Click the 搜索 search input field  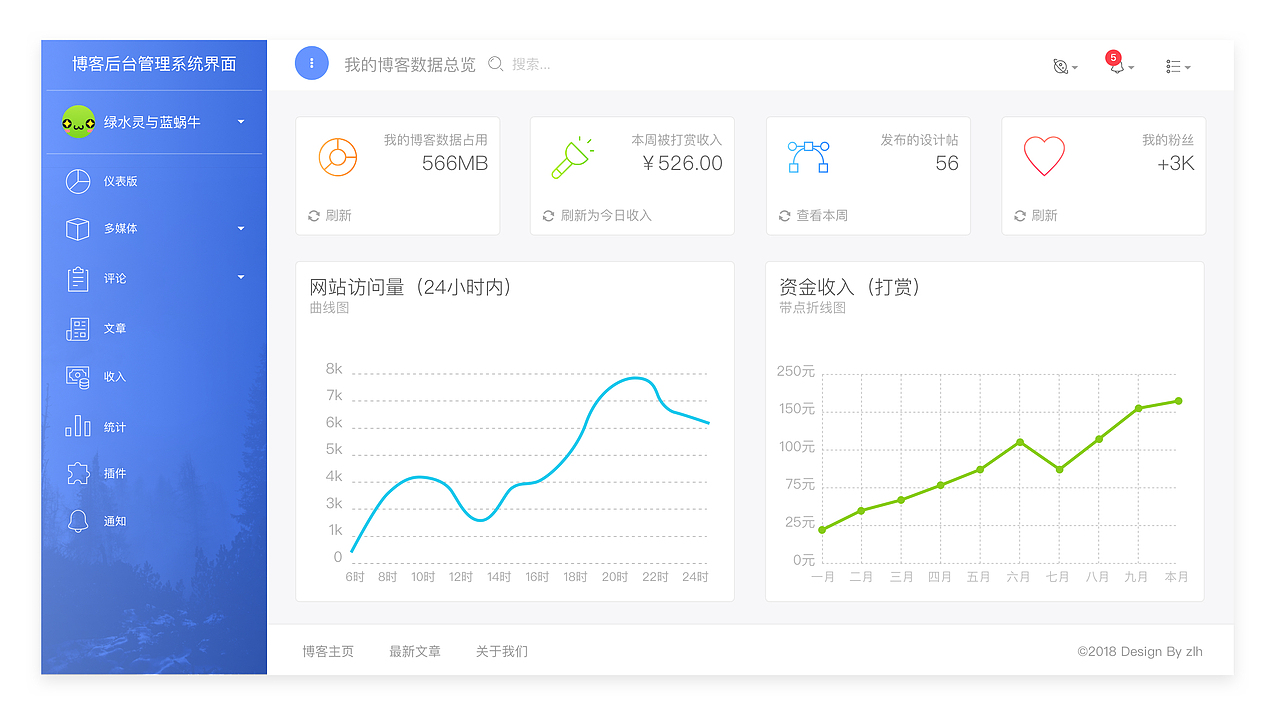530,63
